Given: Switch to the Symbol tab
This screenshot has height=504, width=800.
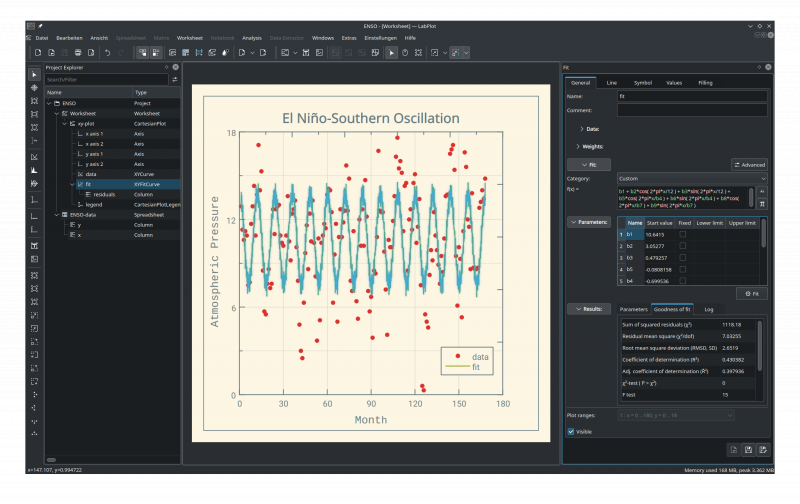Looking at the screenshot, I should [643, 83].
